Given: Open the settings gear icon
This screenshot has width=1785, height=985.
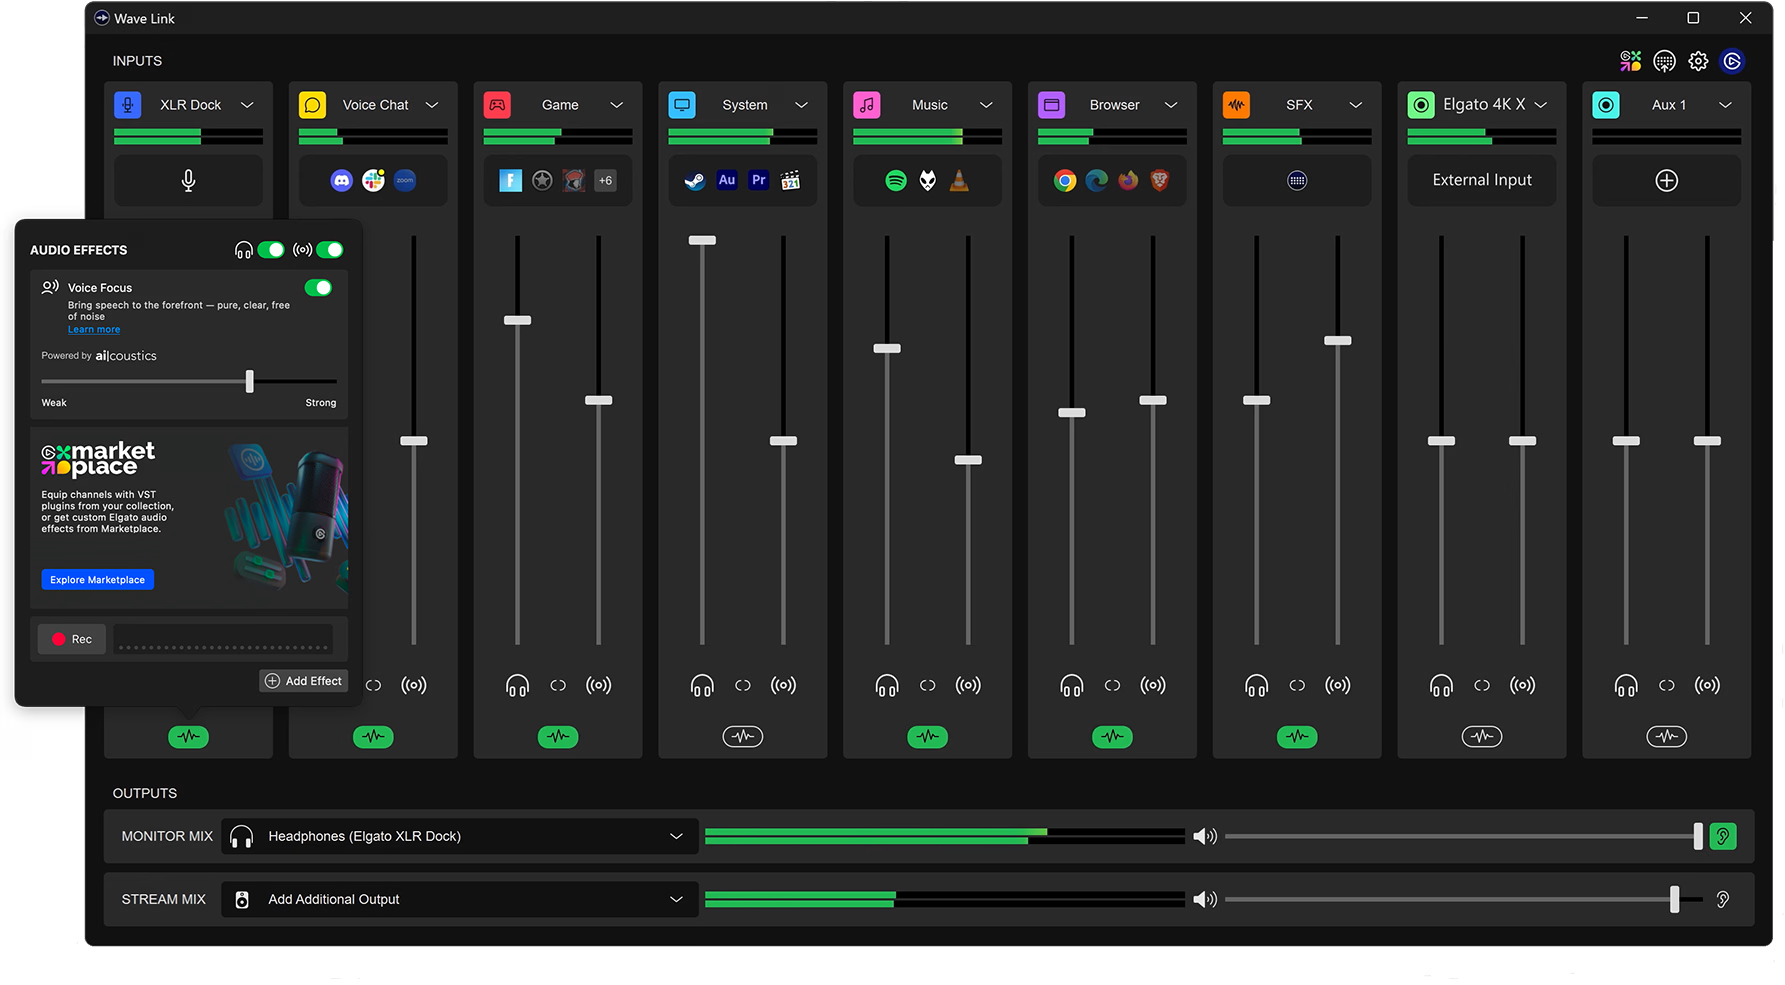Looking at the screenshot, I should (x=1698, y=62).
